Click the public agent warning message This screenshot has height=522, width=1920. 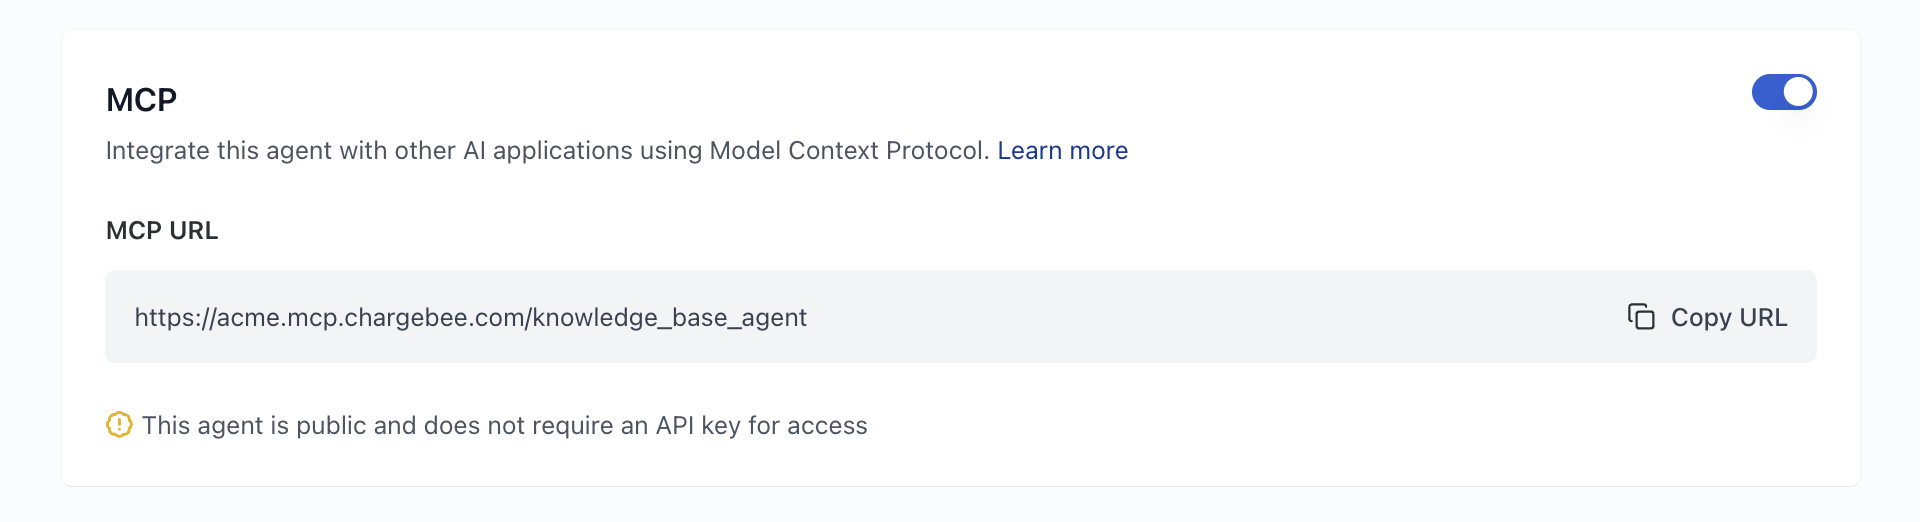(x=504, y=425)
